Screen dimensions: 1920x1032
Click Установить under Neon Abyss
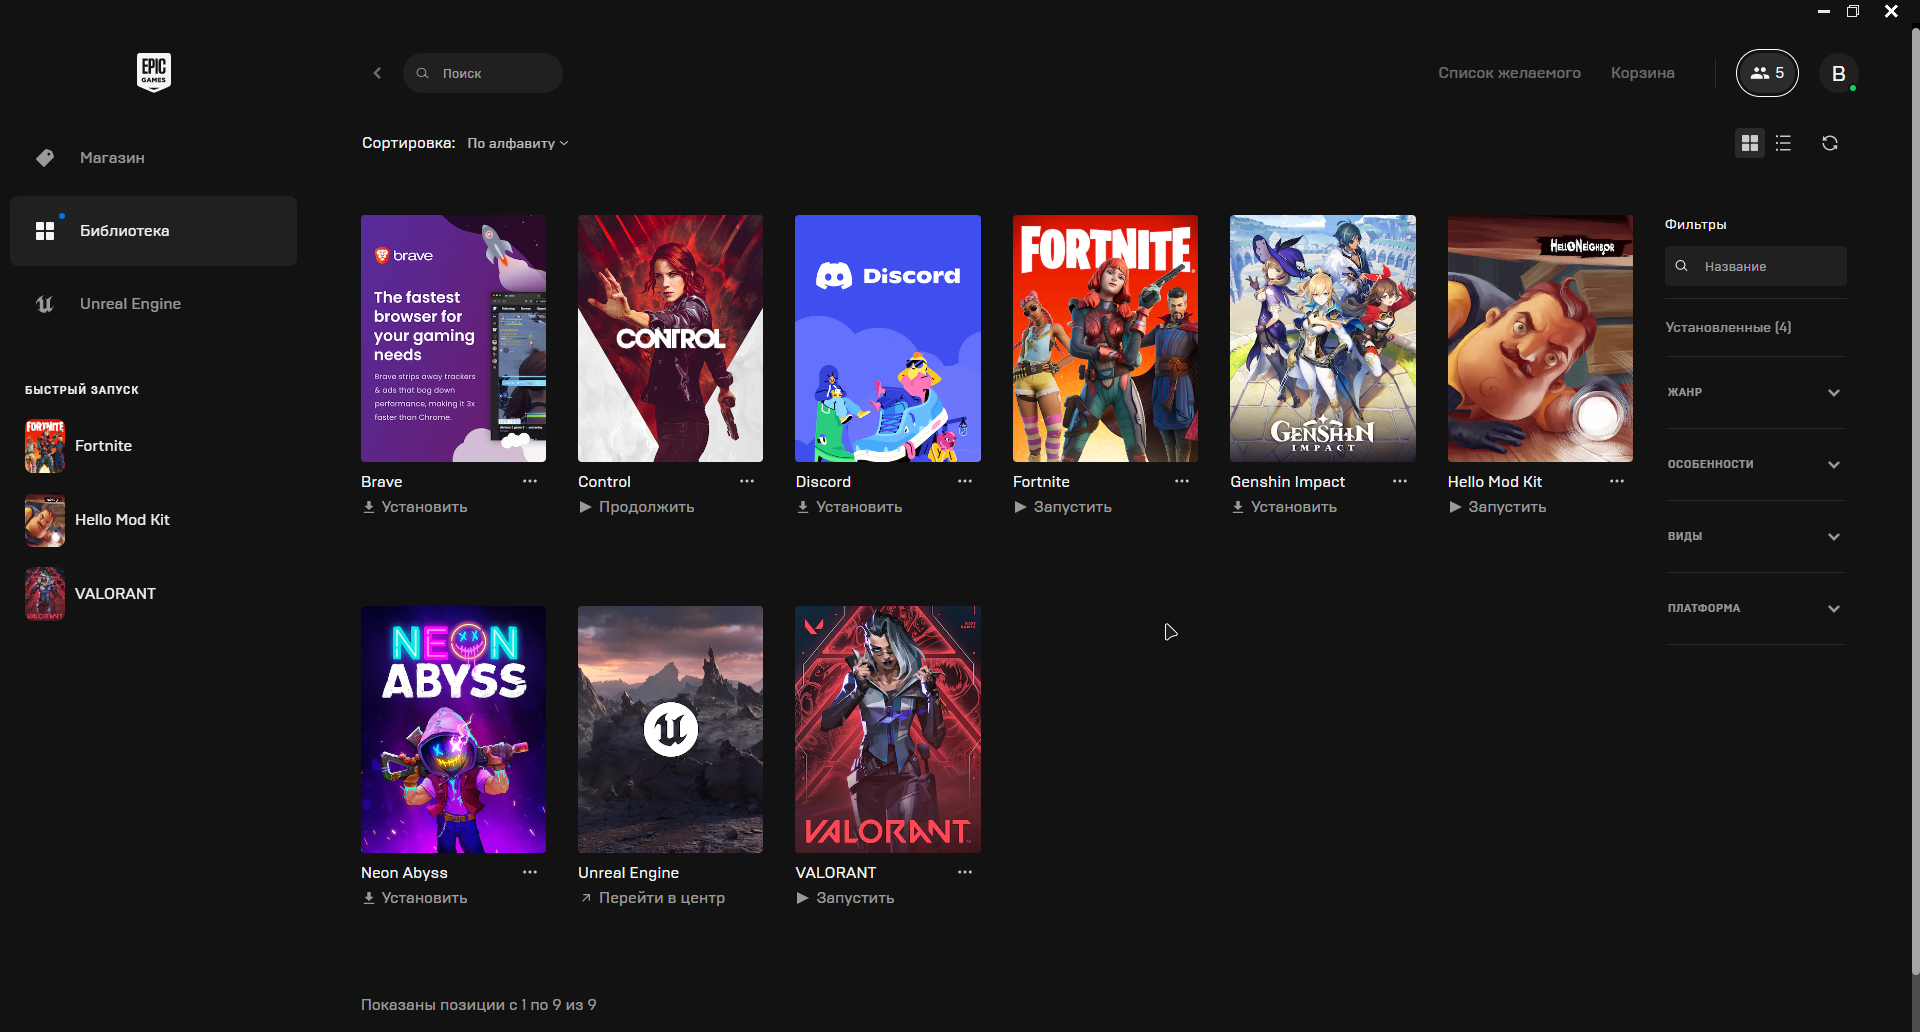tap(415, 898)
